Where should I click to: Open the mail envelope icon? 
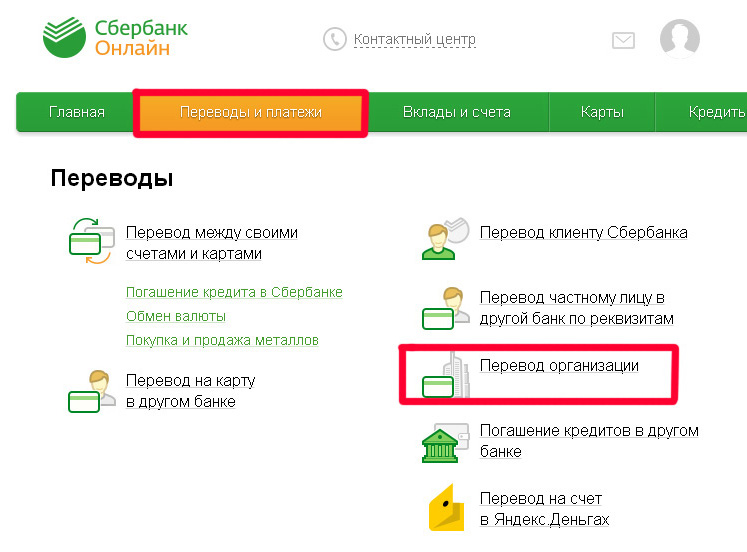pos(623,40)
